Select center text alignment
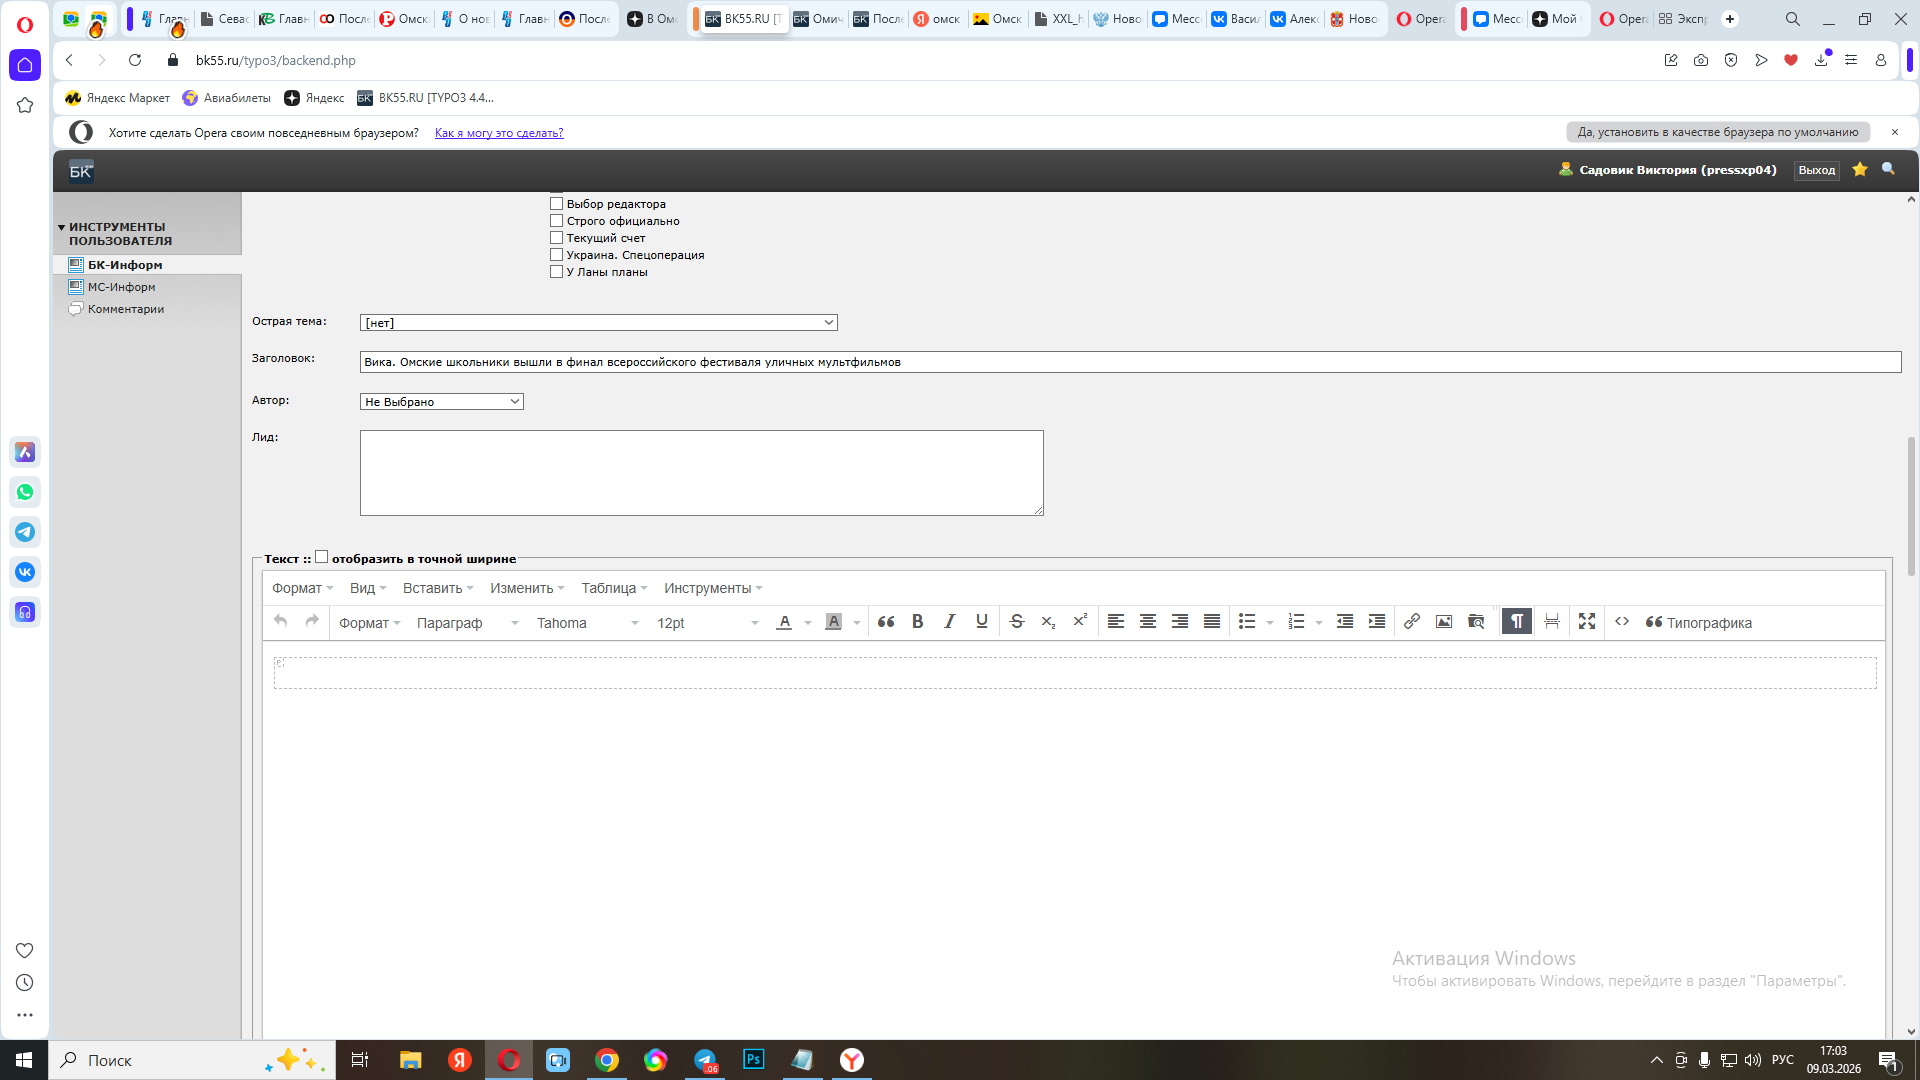Viewport: 1920px width, 1080px height. (1148, 622)
